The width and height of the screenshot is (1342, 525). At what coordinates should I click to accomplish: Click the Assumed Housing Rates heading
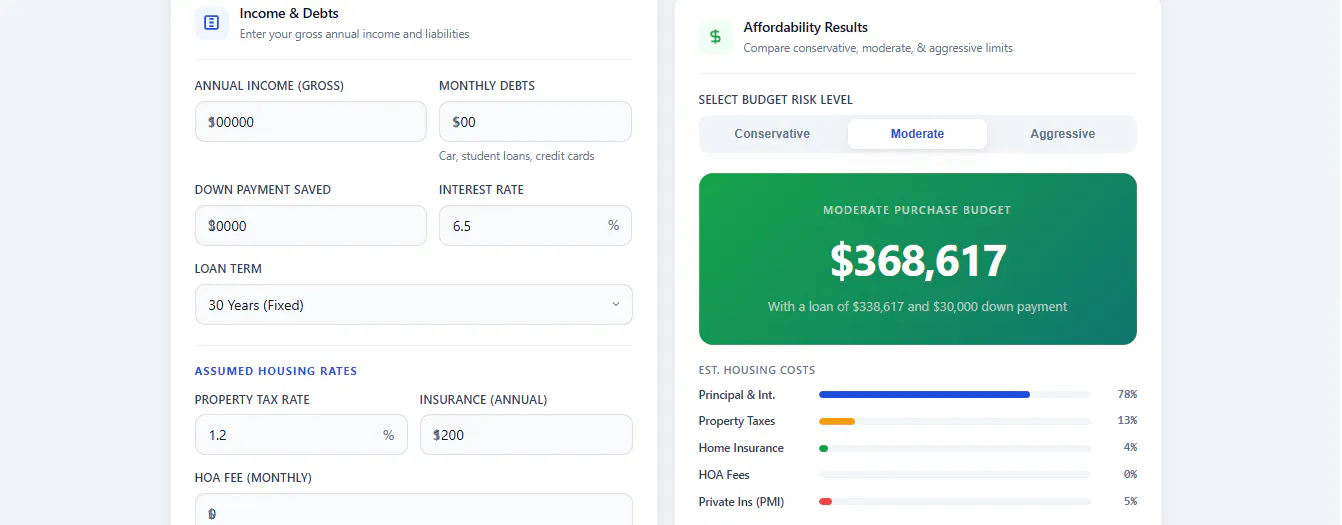click(276, 371)
